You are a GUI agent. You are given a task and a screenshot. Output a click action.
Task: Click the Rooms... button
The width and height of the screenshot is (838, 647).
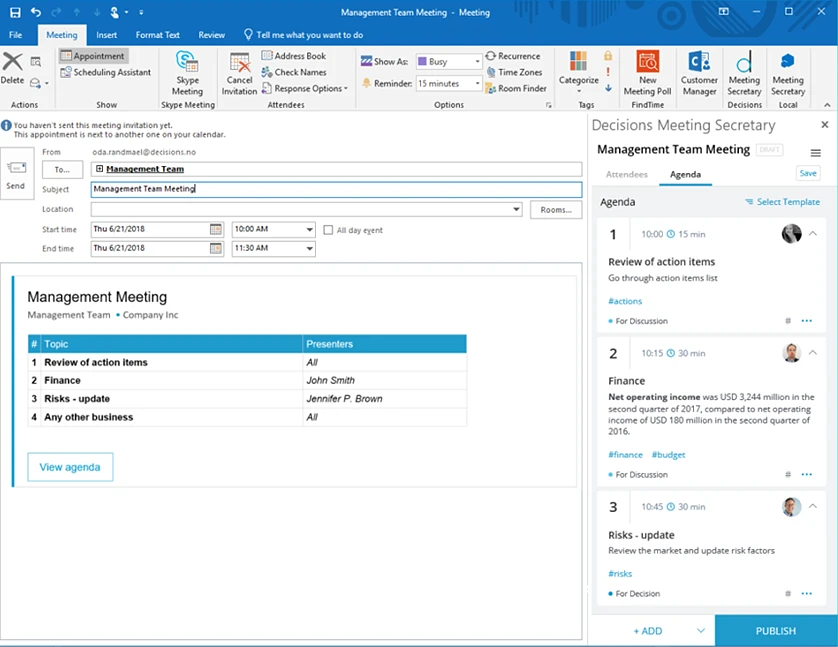[x=556, y=209]
